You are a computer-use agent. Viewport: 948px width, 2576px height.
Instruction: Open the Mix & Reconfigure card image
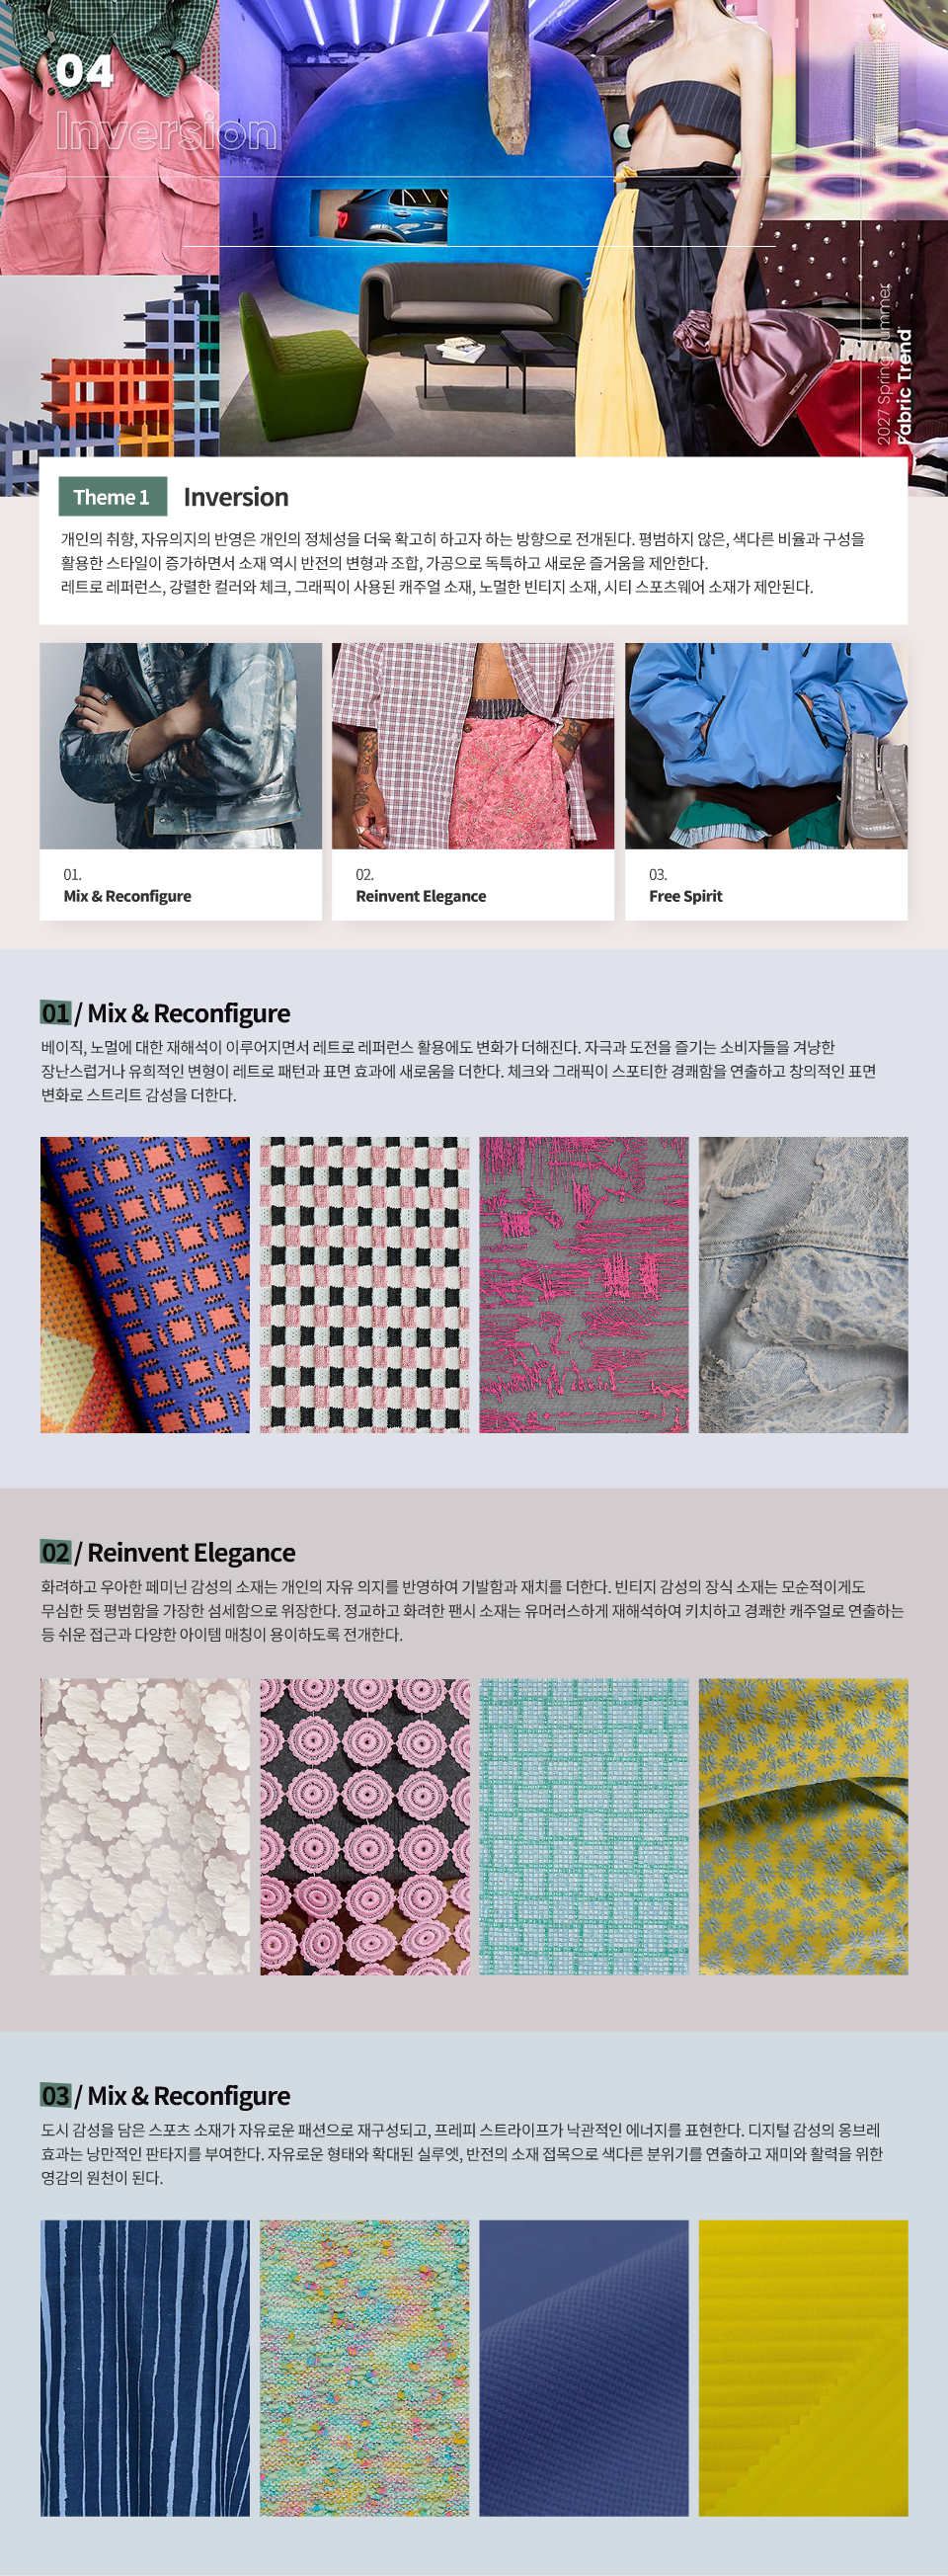pyautogui.click(x=181, y=746)
